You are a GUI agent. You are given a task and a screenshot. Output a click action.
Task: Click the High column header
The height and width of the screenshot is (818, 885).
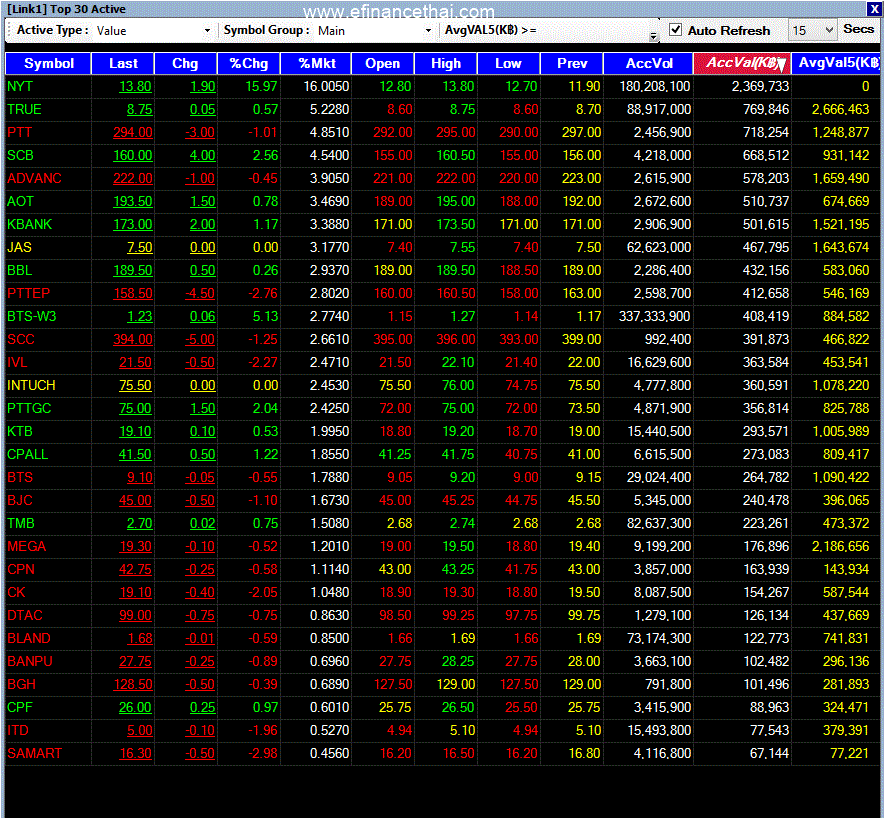pos(445,63)
